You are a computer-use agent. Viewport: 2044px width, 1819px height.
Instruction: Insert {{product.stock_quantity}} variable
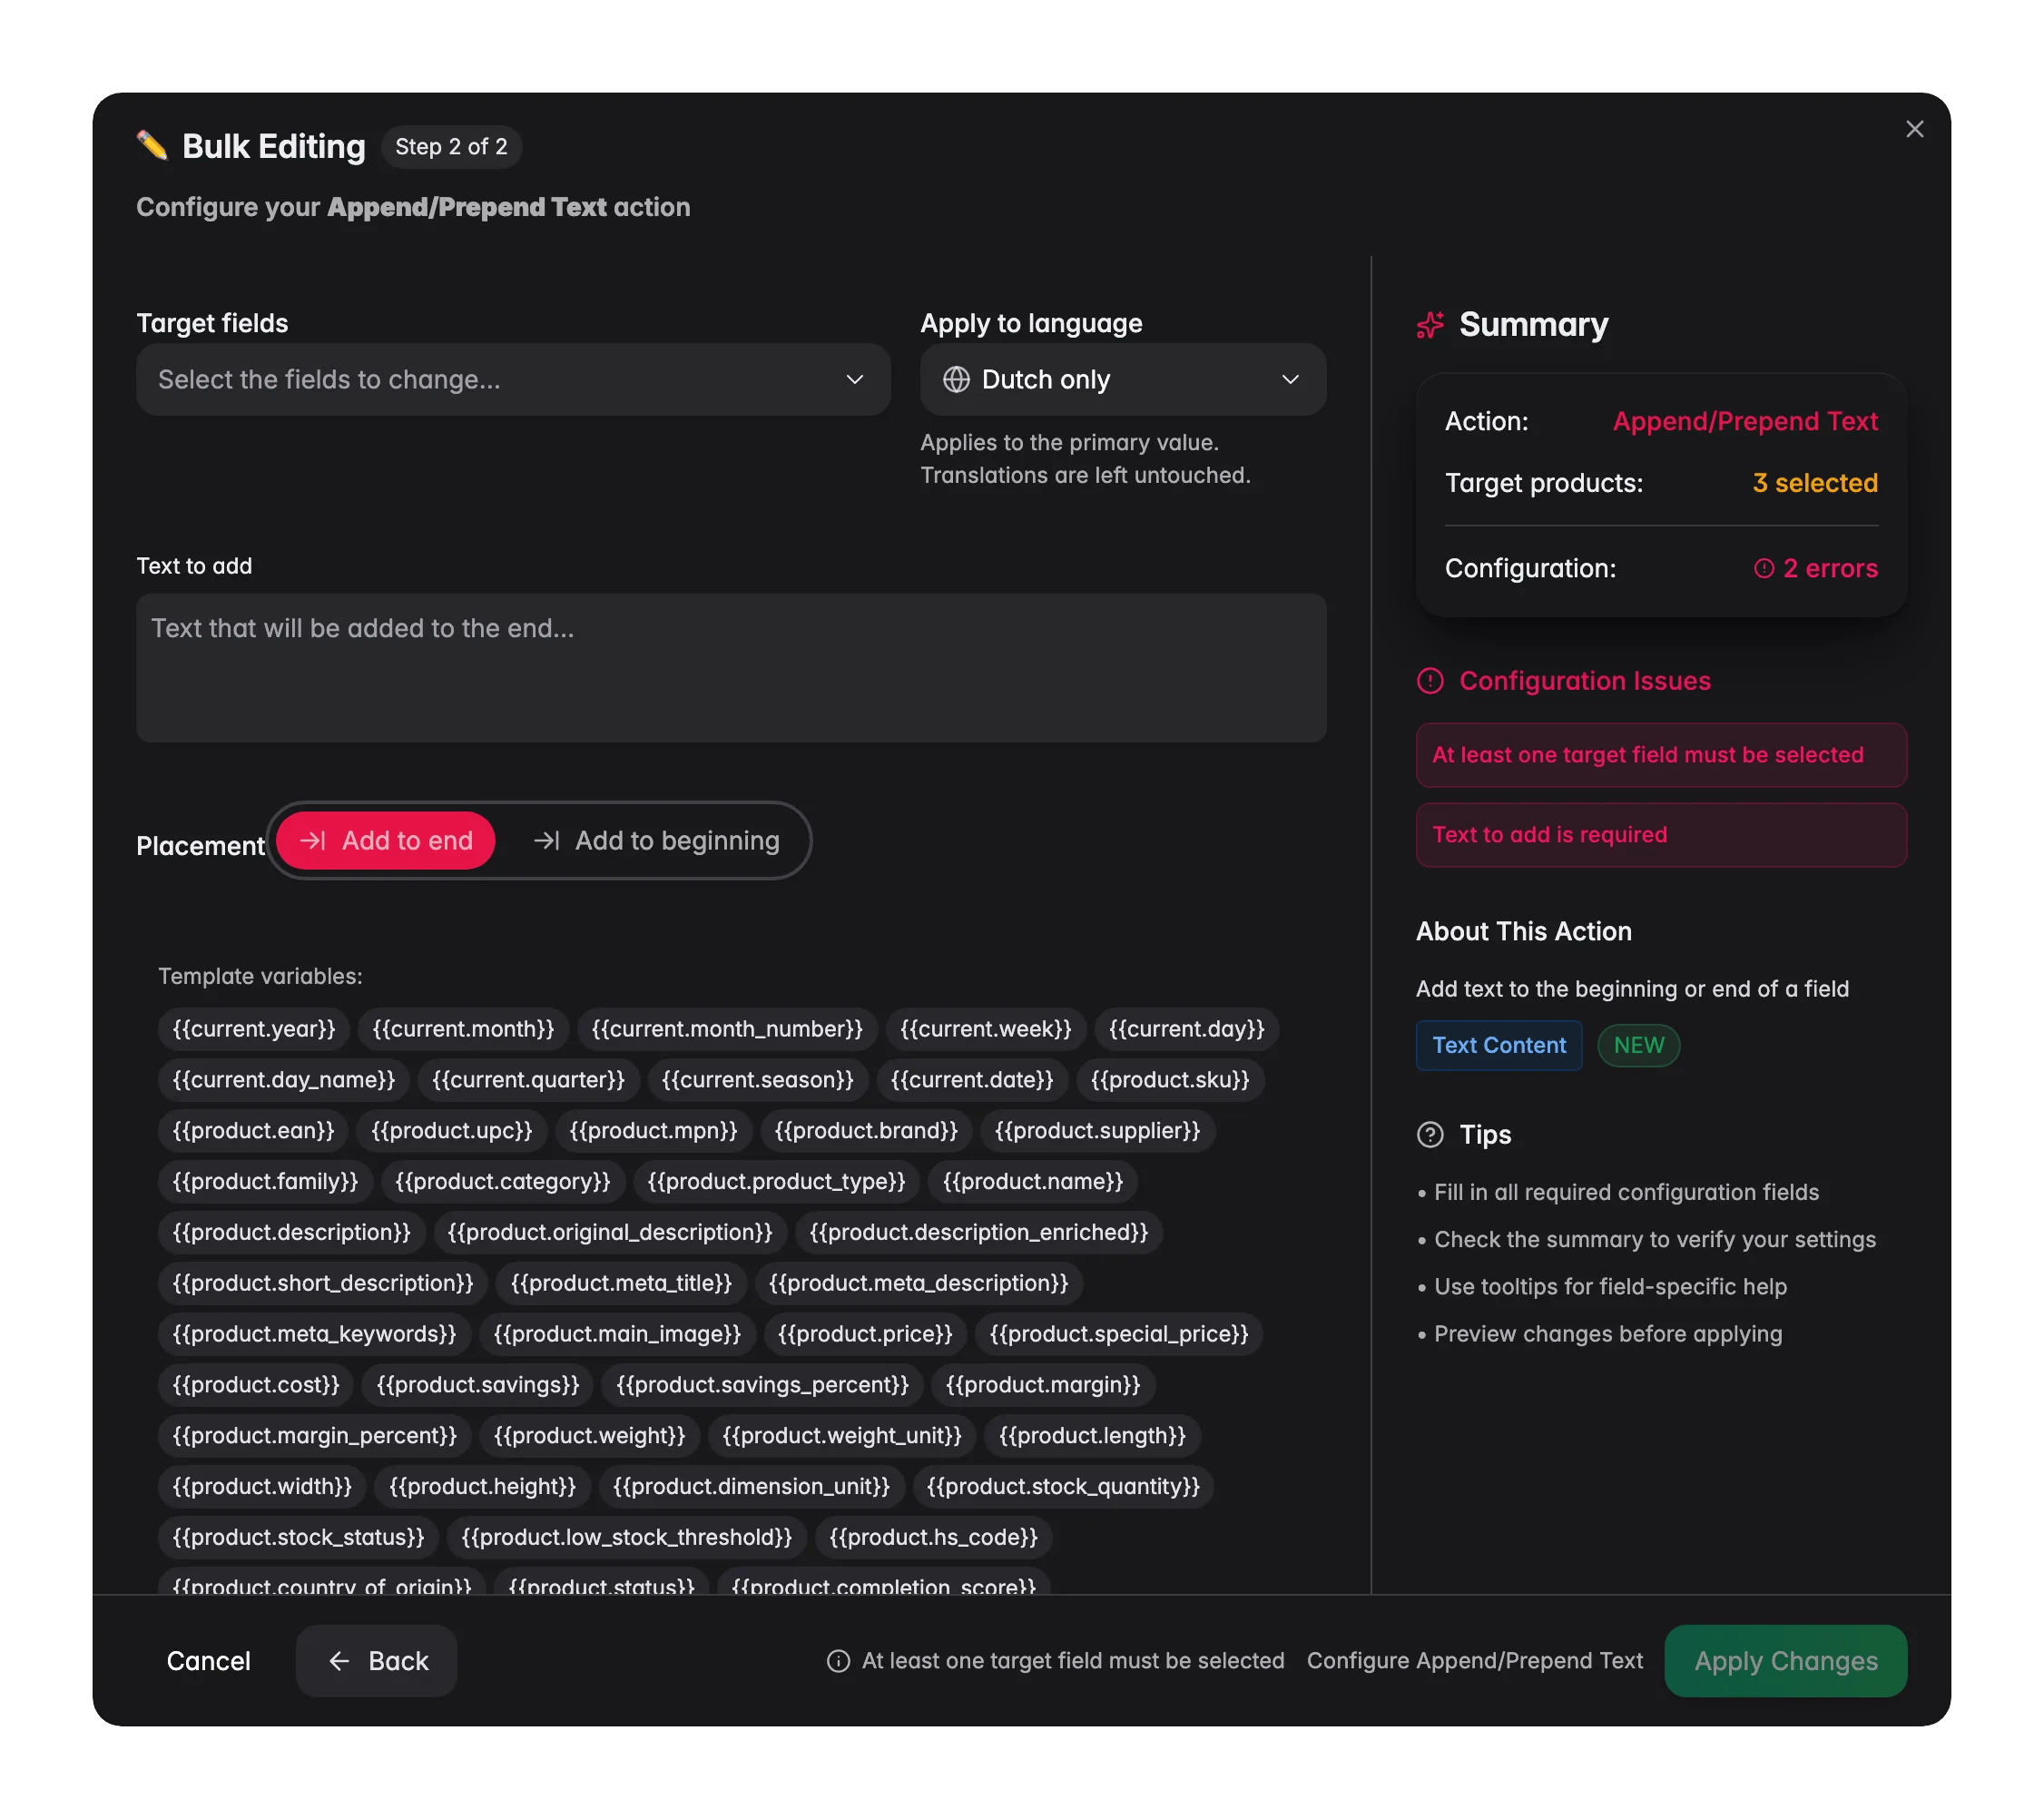[1063, 1488]
